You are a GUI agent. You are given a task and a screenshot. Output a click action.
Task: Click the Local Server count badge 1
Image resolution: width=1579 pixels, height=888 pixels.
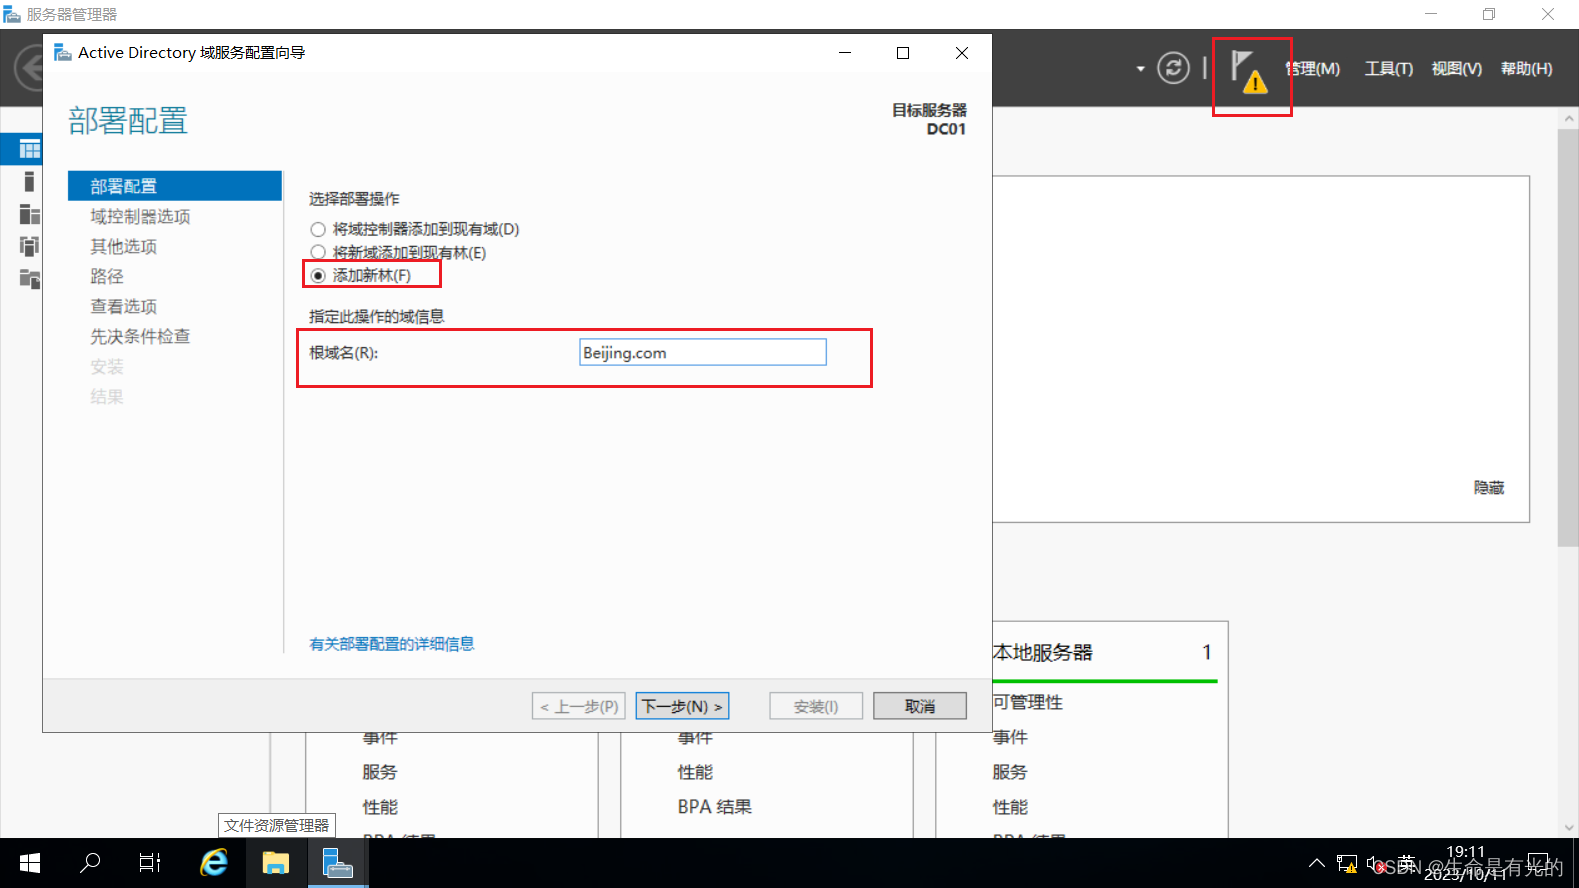click(x=1207, y=653)
